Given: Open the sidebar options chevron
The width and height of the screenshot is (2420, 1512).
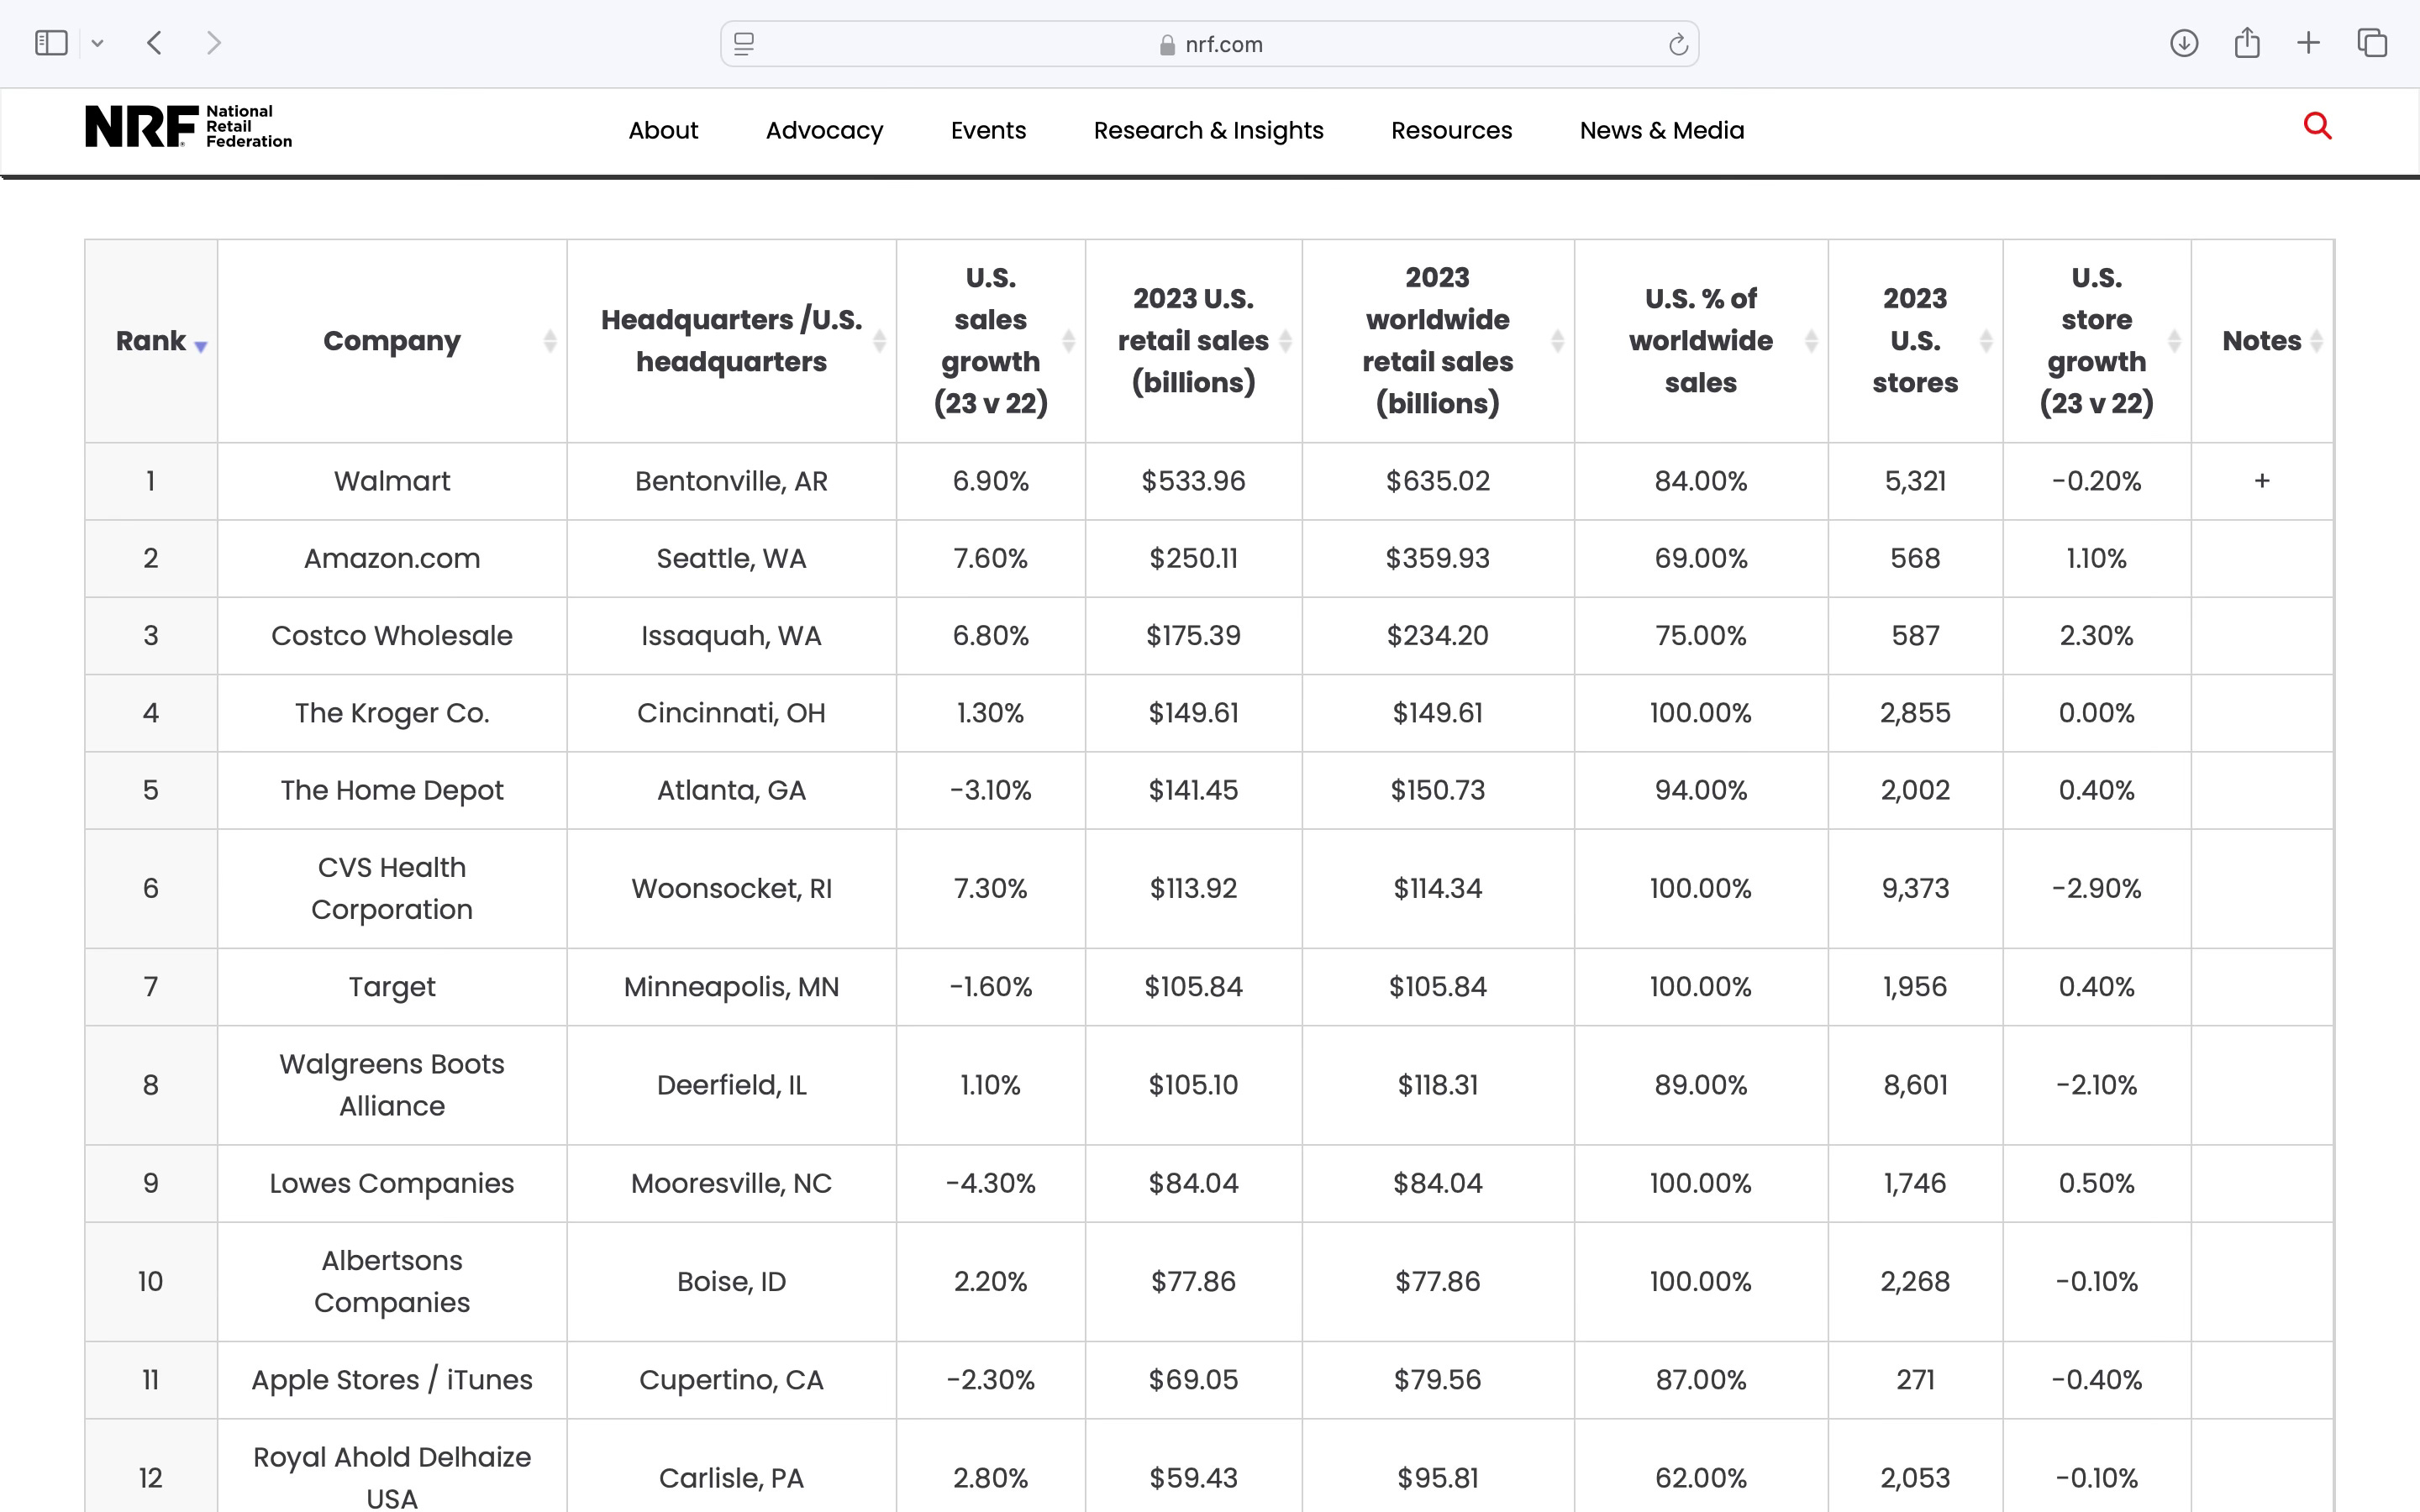Looking at the screenshot, I should coord(97,43).
